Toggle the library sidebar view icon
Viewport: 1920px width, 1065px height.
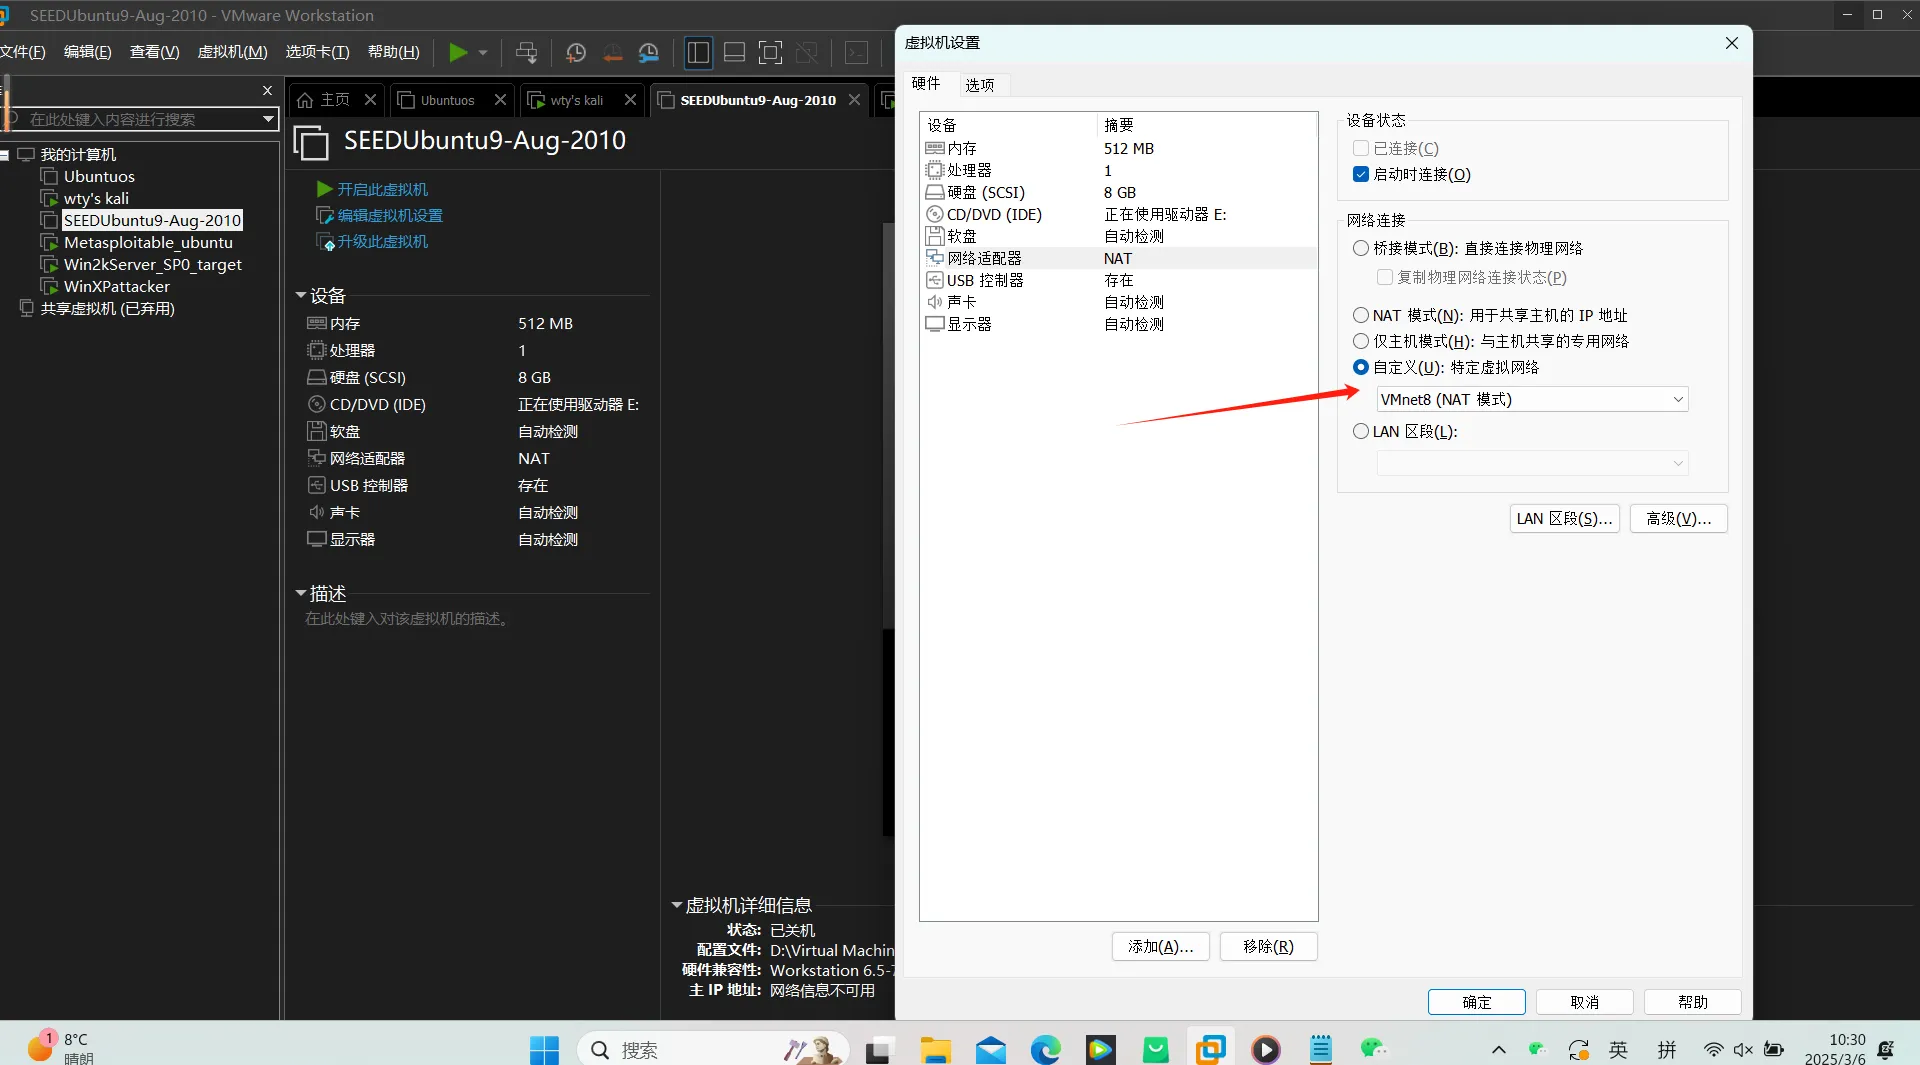[x=698, y=52]
